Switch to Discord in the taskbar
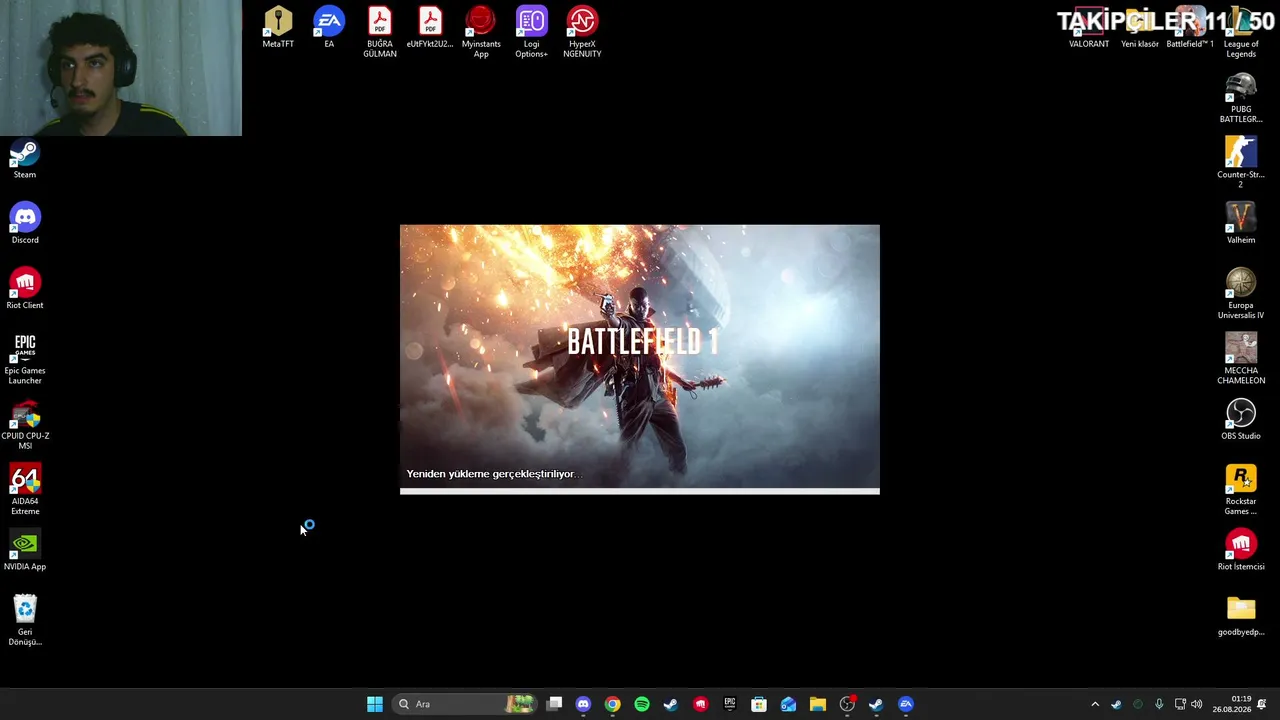Screen dimensions: 1280x720 pos(584,704)
